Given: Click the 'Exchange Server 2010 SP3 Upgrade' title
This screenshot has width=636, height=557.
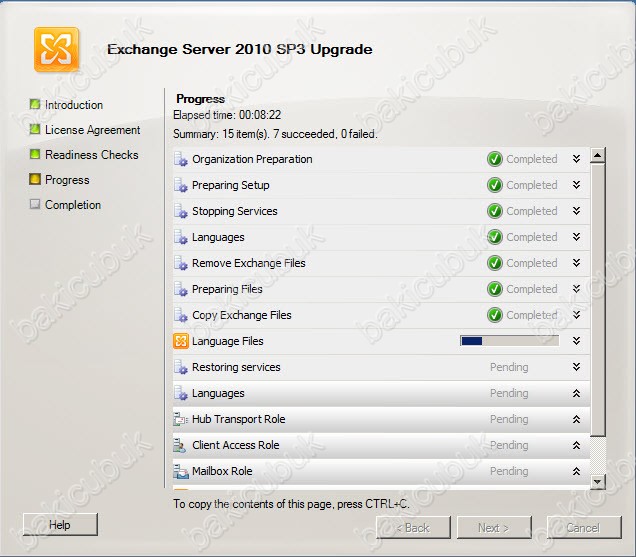Looking at the screenshot, I should pyautogui.click(x=240, y=49).
